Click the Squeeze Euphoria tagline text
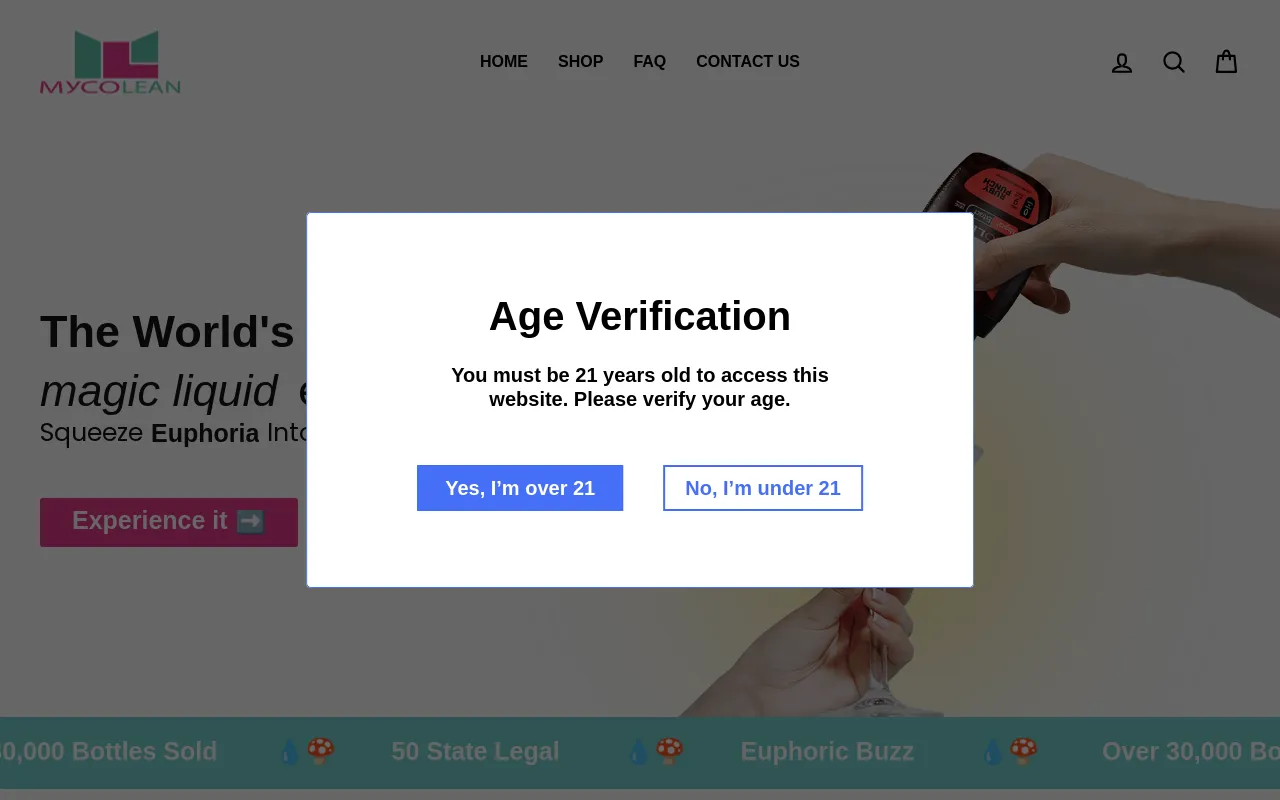Image resolution: width=1280 pixels, height=800 pixels. coord(150,433)
